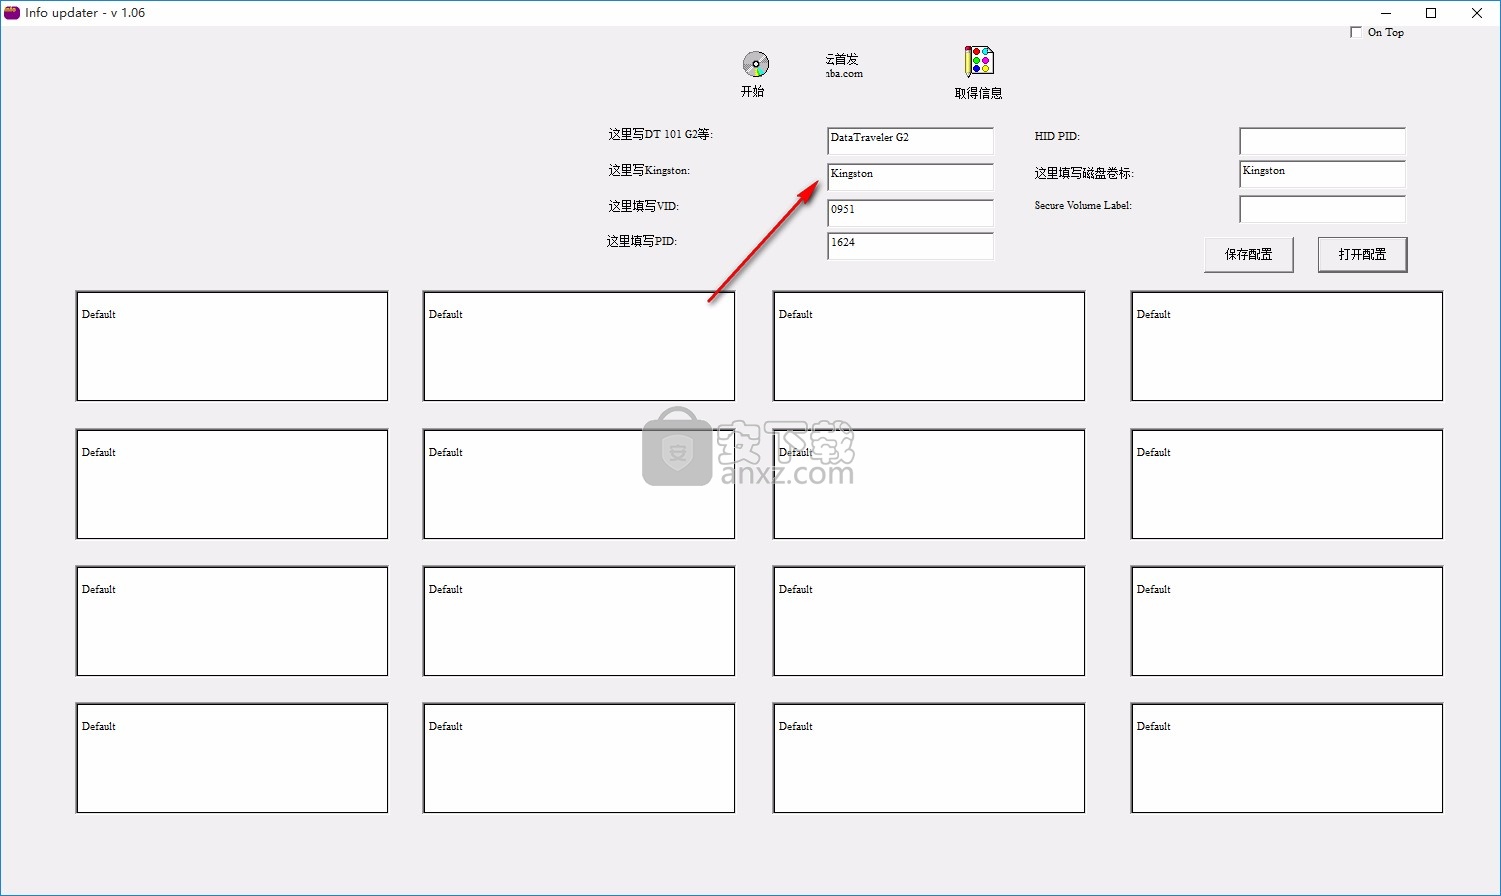Focus the empty HID PID field
The height and width of the screenshot is (896, 1501).
pos(1322,141)
